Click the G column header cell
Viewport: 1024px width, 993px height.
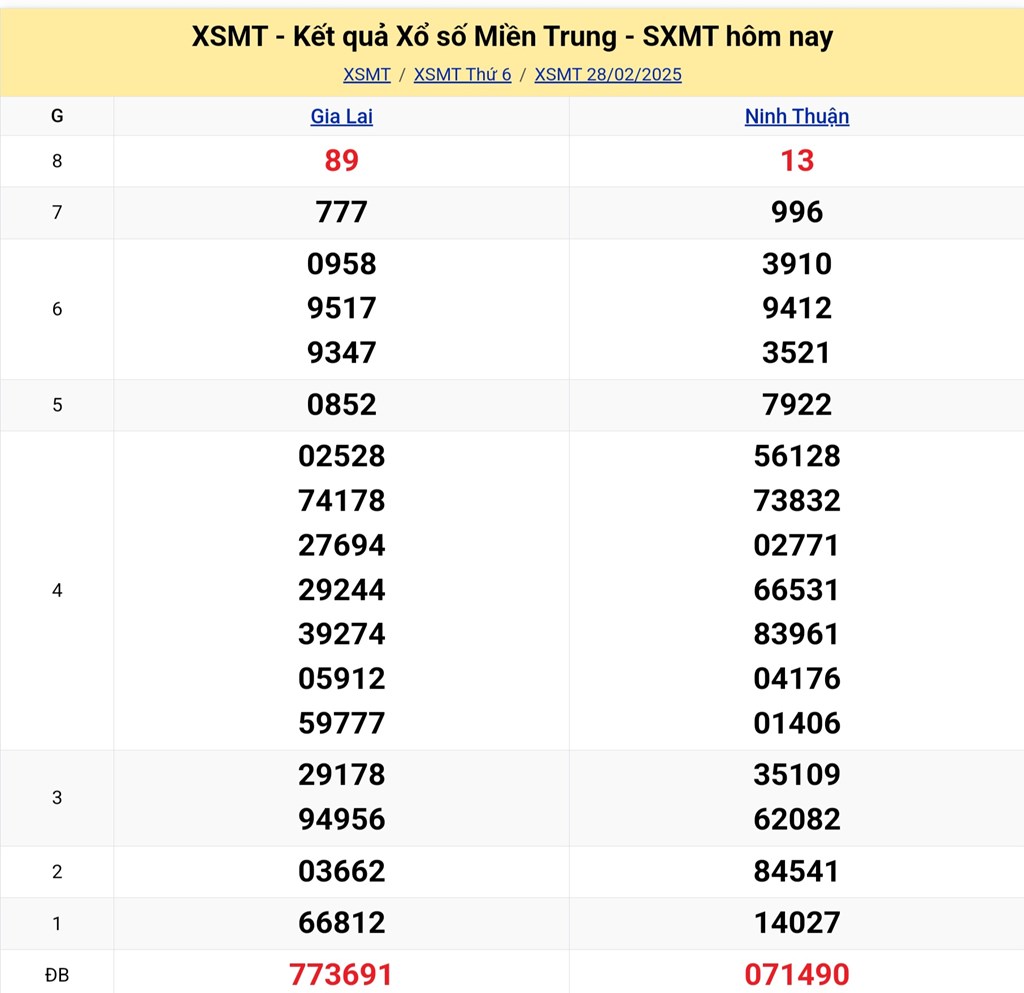57,116
